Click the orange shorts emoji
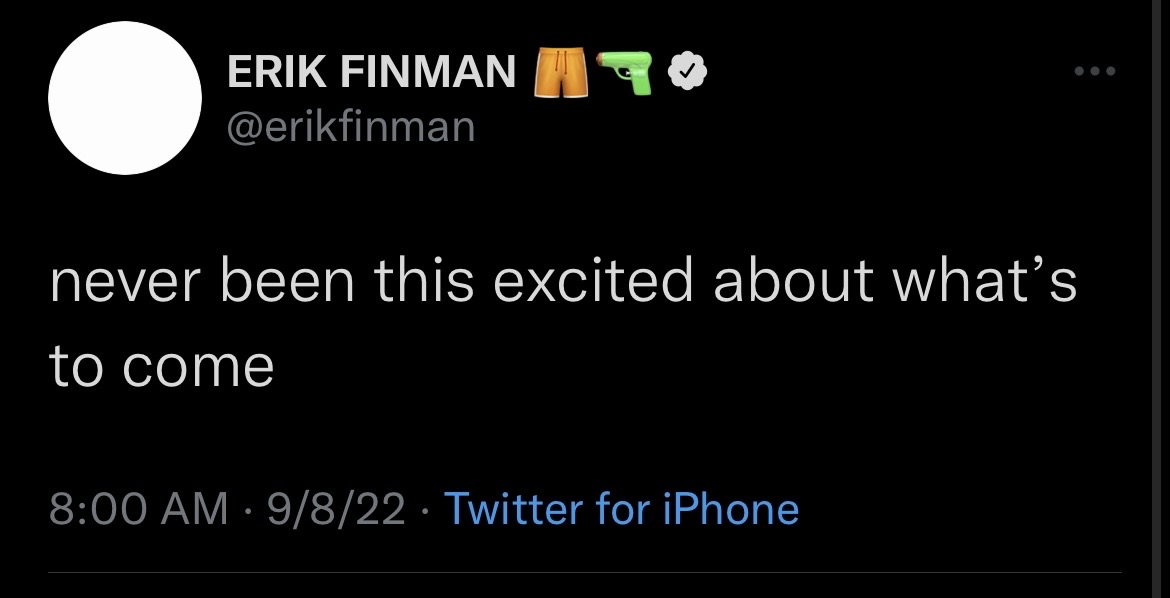This screenshot has width=1170, height=598. click(560, 74)
